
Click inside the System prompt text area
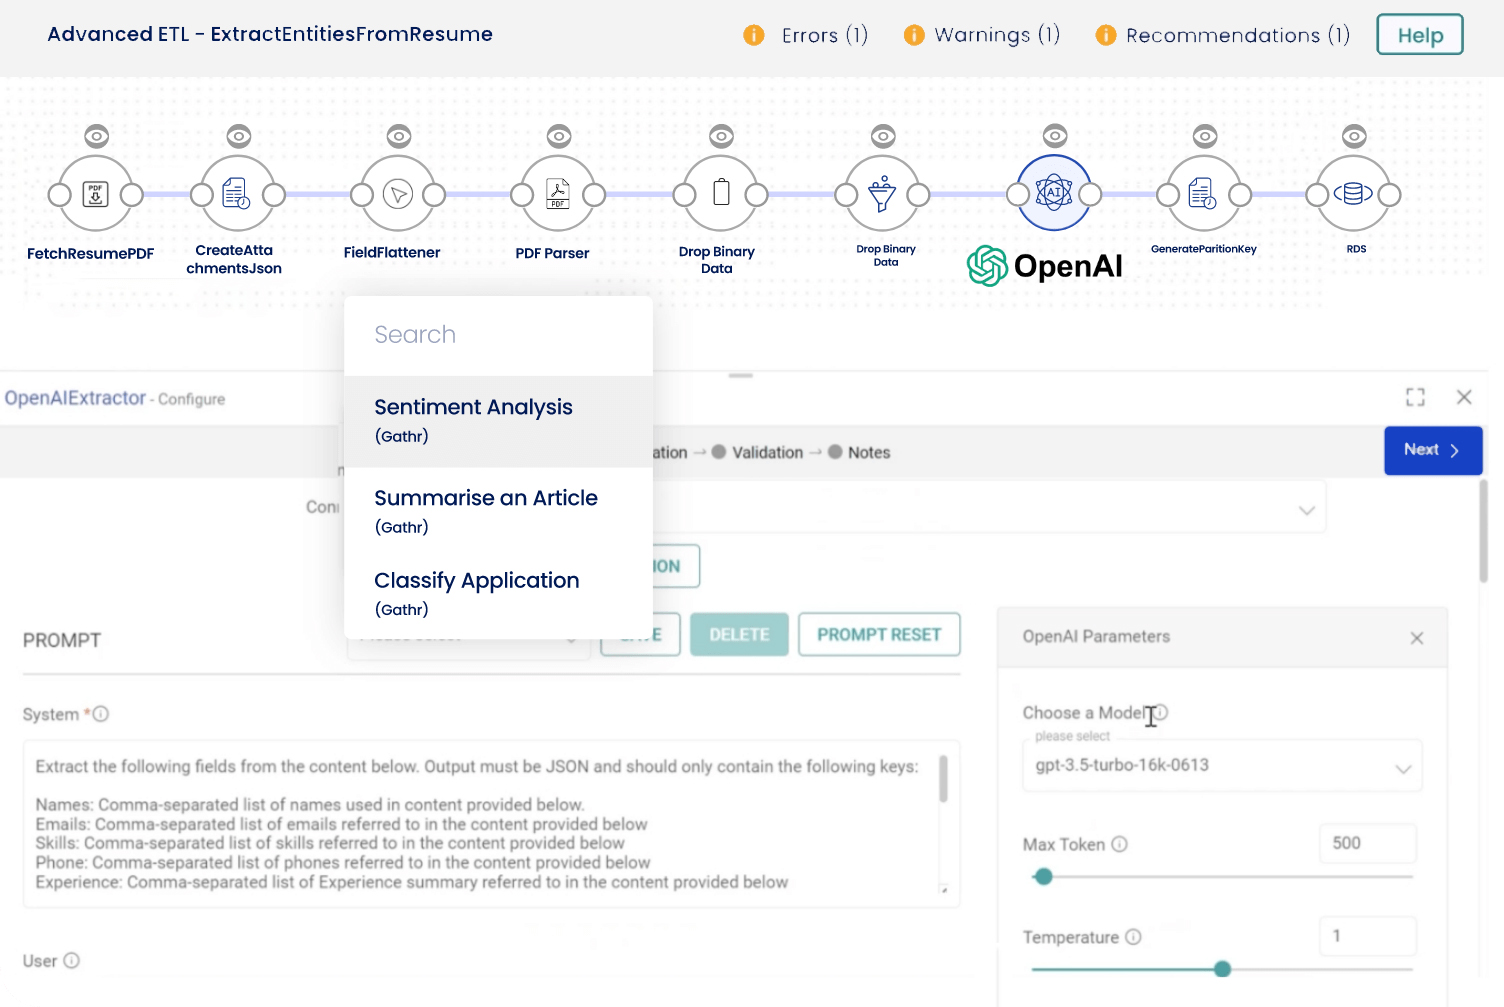[x=490, y=824]
